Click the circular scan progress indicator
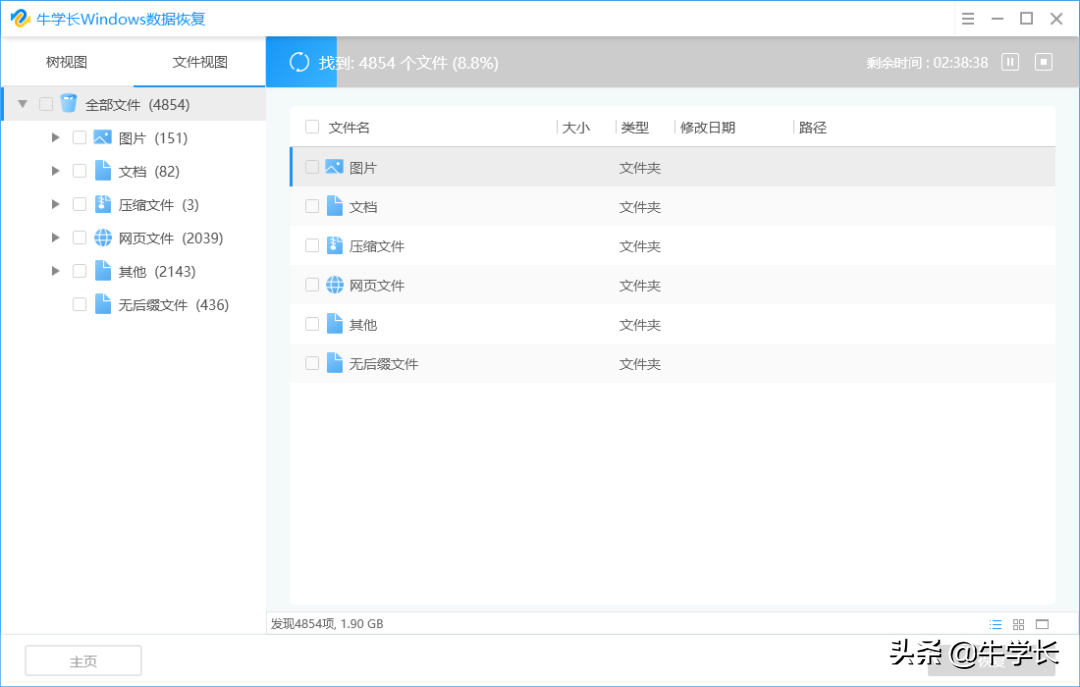Screen dimensions: 1080x687 pyautogui.click(x=301, y=61)
